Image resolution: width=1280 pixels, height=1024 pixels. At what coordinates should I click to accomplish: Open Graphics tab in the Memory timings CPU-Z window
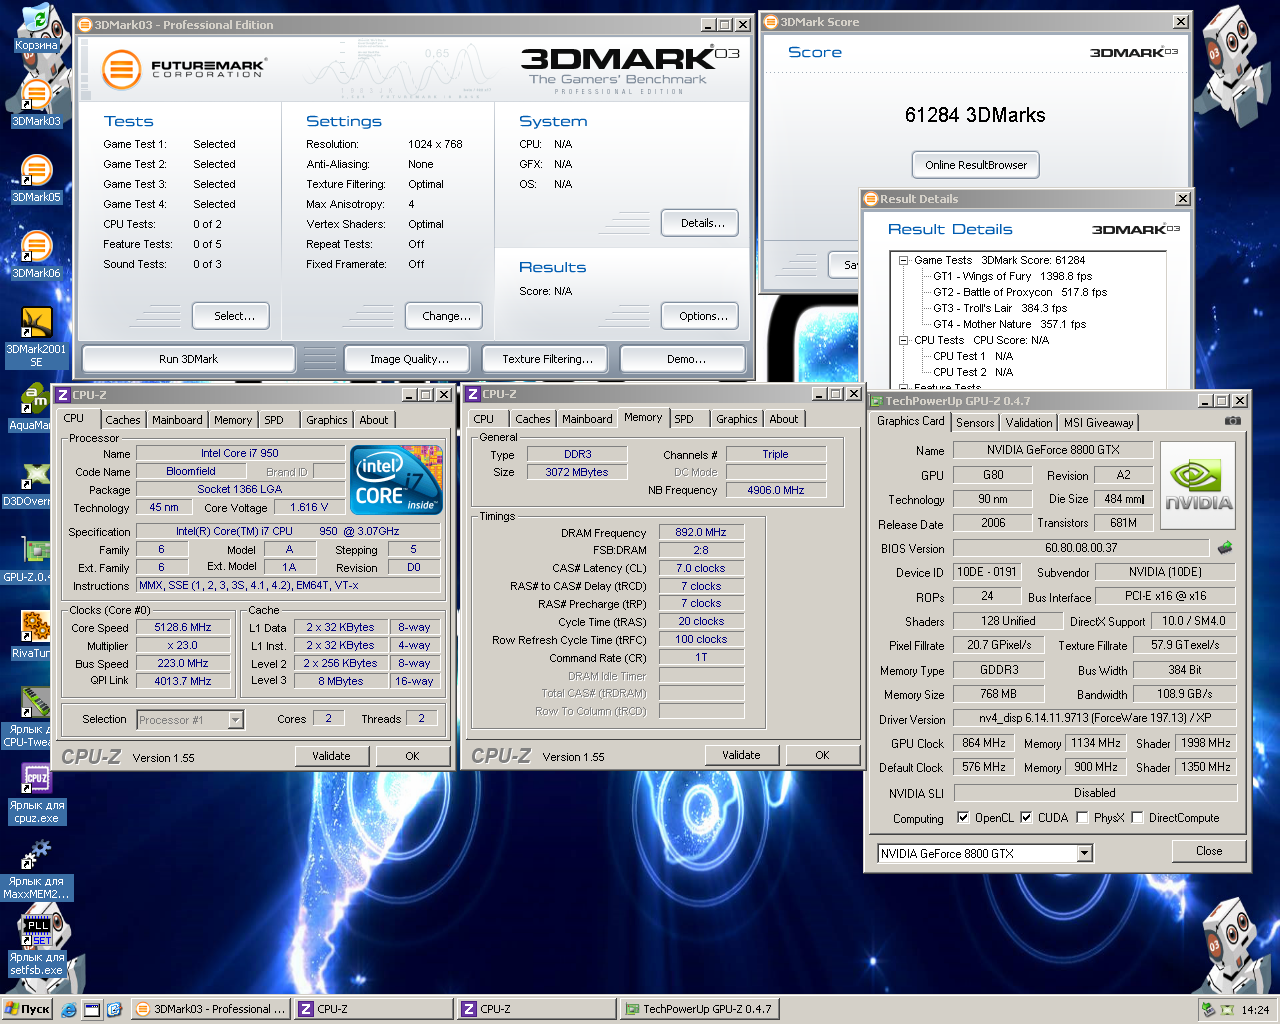coord(737,419)
